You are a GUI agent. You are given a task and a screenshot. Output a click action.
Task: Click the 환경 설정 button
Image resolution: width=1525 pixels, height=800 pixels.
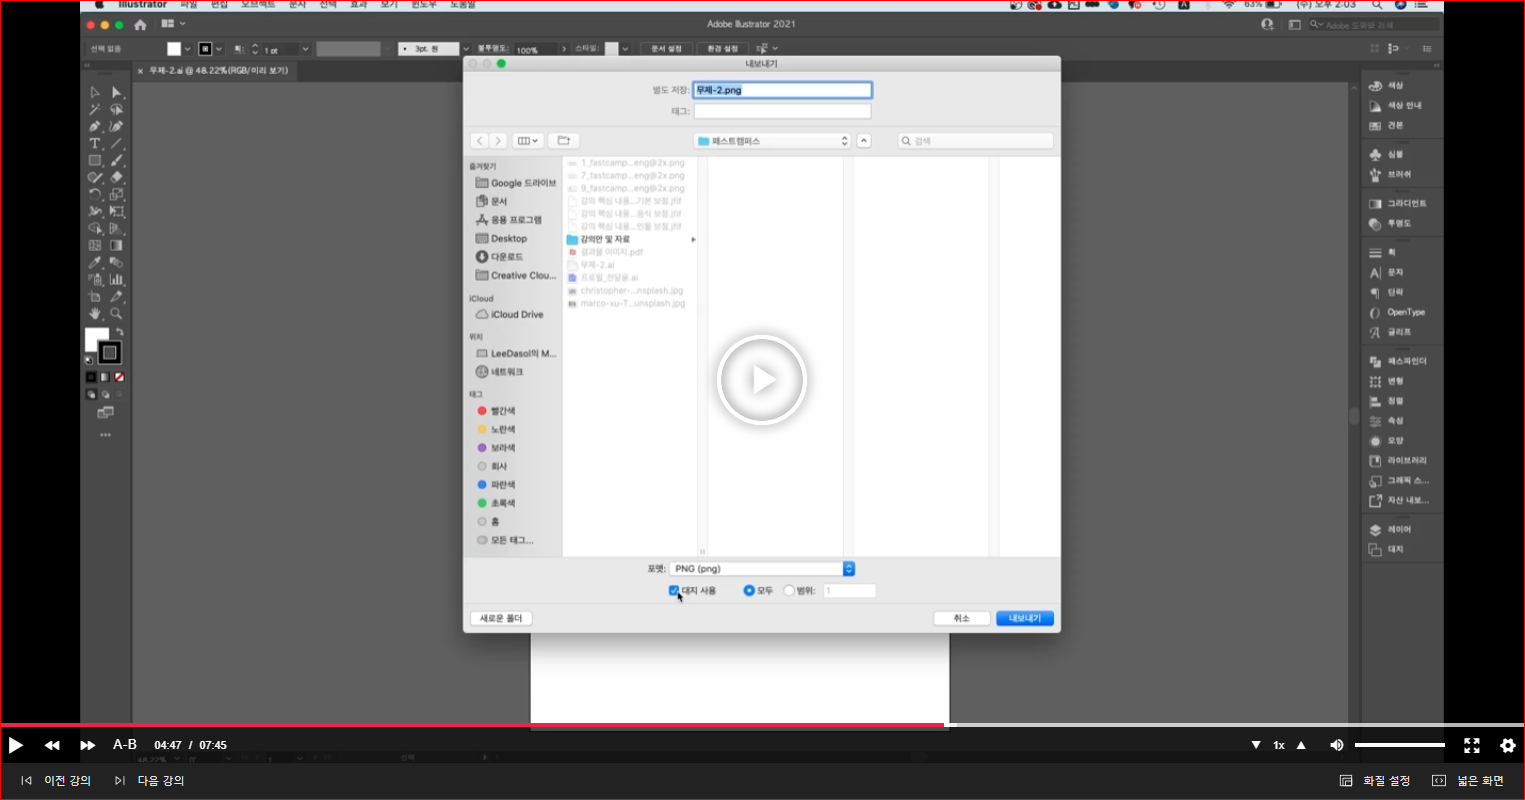pos(722,49)
